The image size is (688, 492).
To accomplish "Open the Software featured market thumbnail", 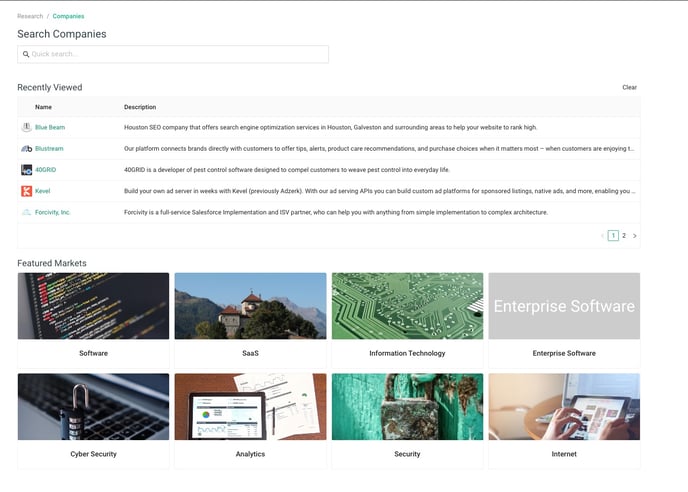I will click(93, 306).
